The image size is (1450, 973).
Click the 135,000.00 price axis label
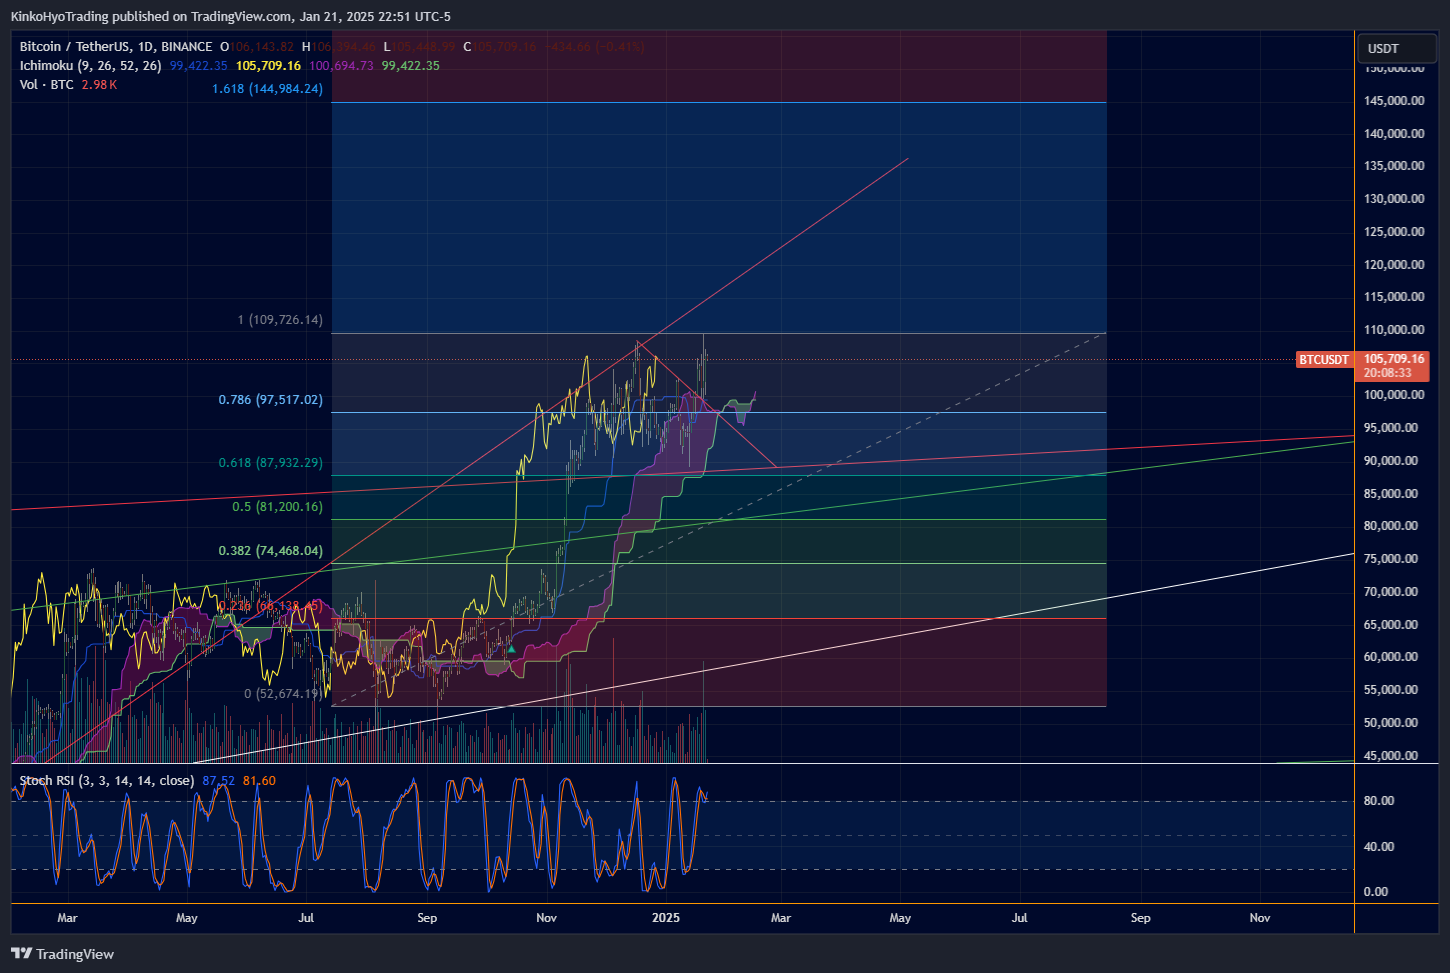click(x=1394, y=165)
